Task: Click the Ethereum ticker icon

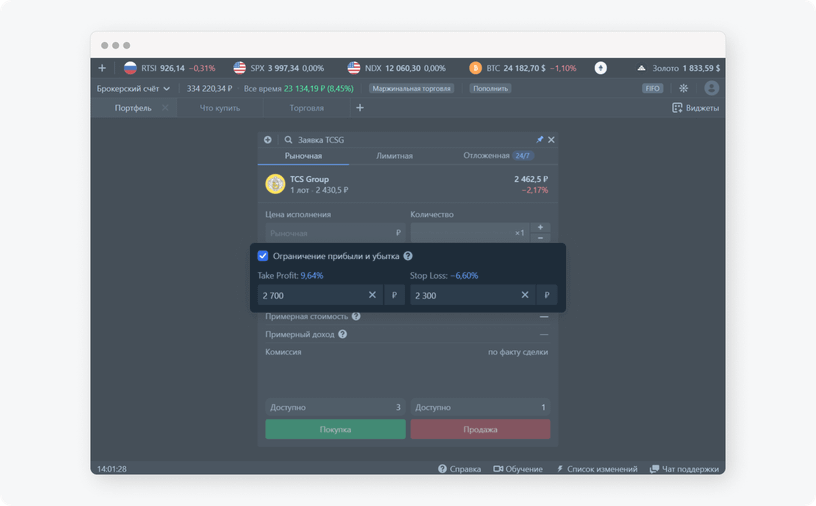Action: 601,68
